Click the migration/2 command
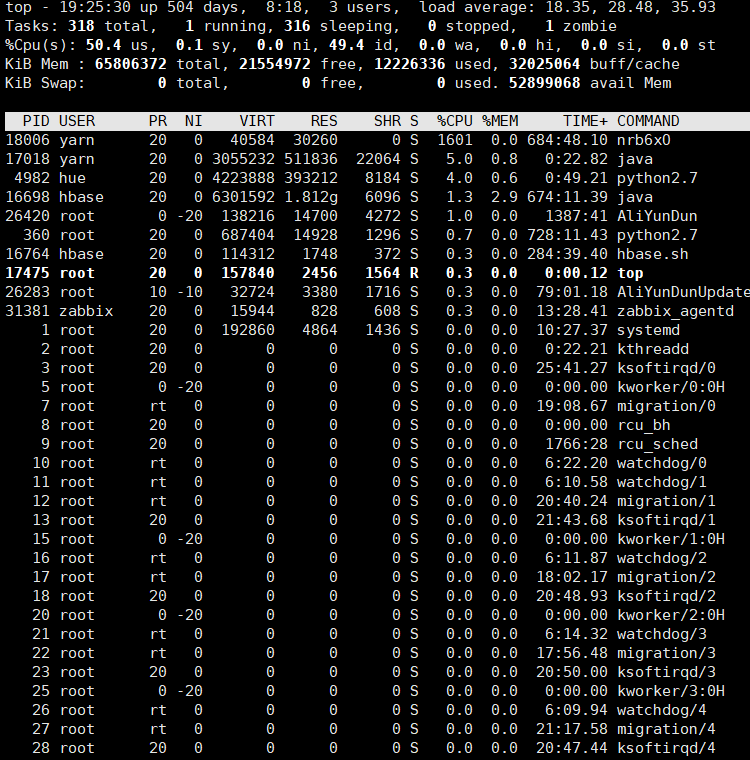The width and height of the screenshot is (750, 760). click(666, 577)
